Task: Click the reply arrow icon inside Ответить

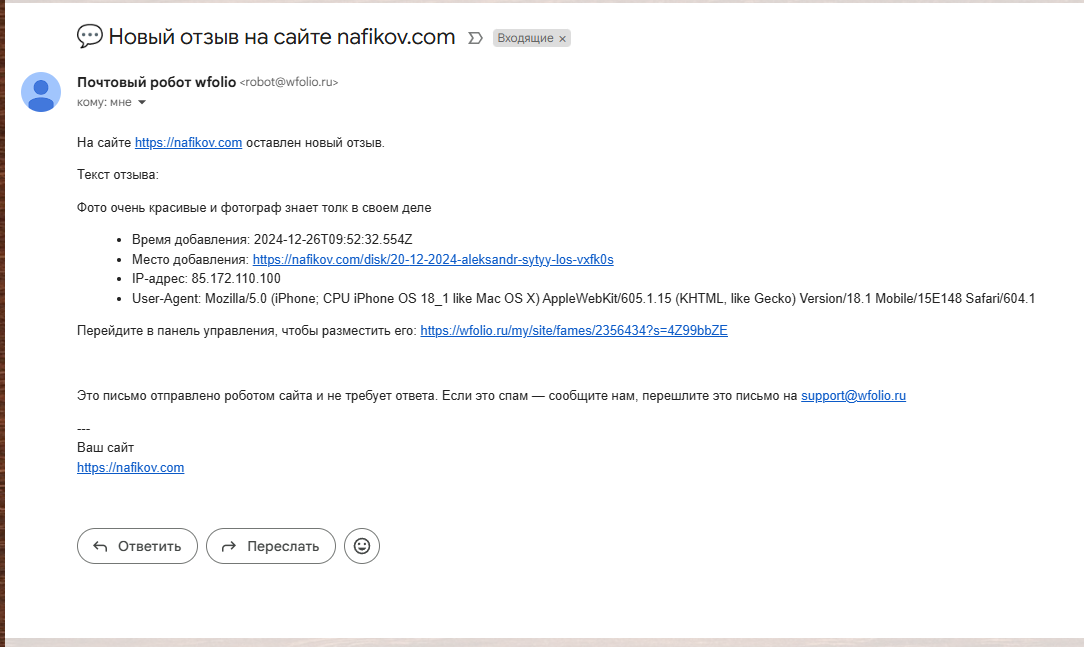Action: 100,546
